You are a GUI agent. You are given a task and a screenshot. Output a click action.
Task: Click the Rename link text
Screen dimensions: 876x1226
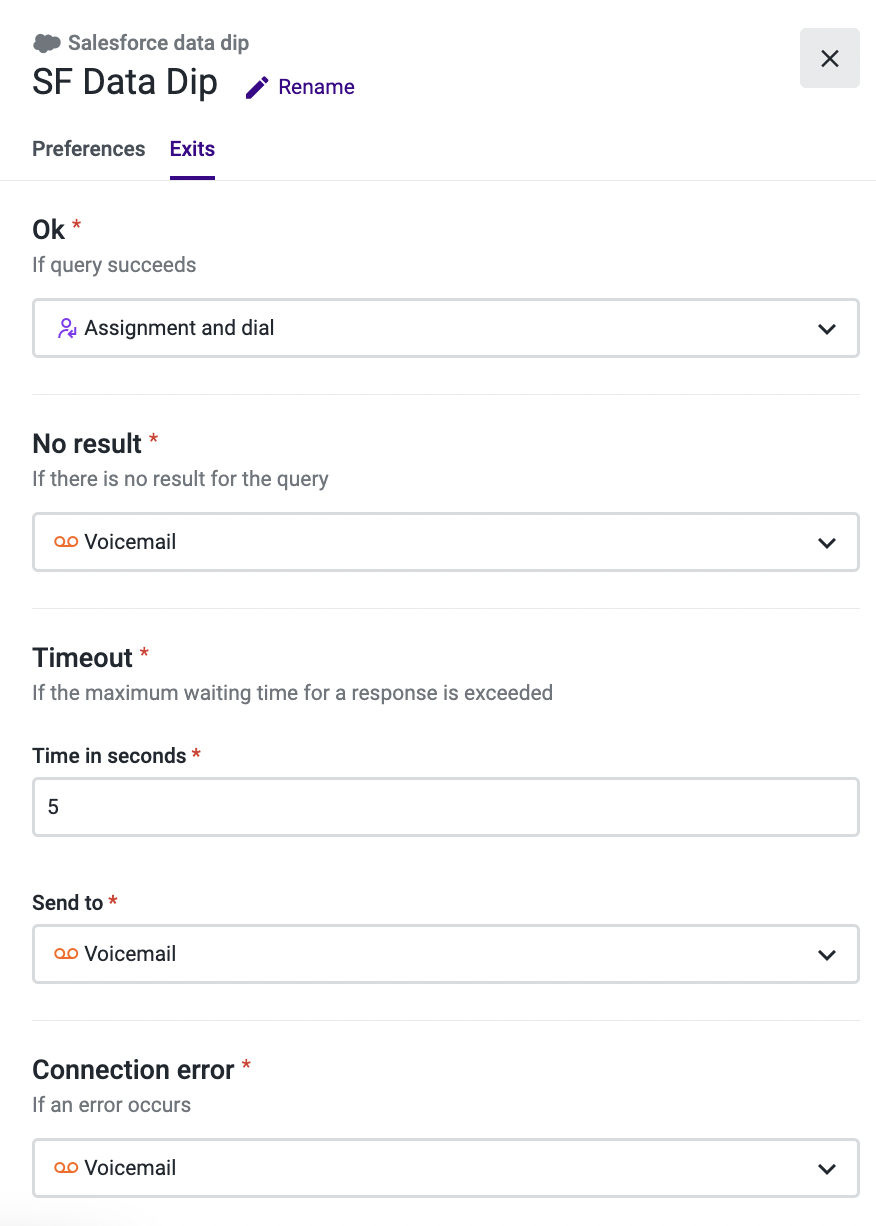point(316,87)
